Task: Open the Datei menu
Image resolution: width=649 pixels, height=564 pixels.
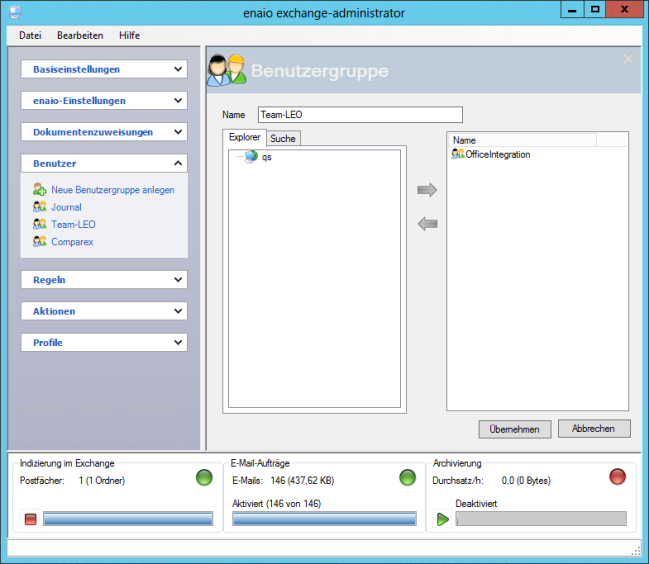Action: (30, 35)
